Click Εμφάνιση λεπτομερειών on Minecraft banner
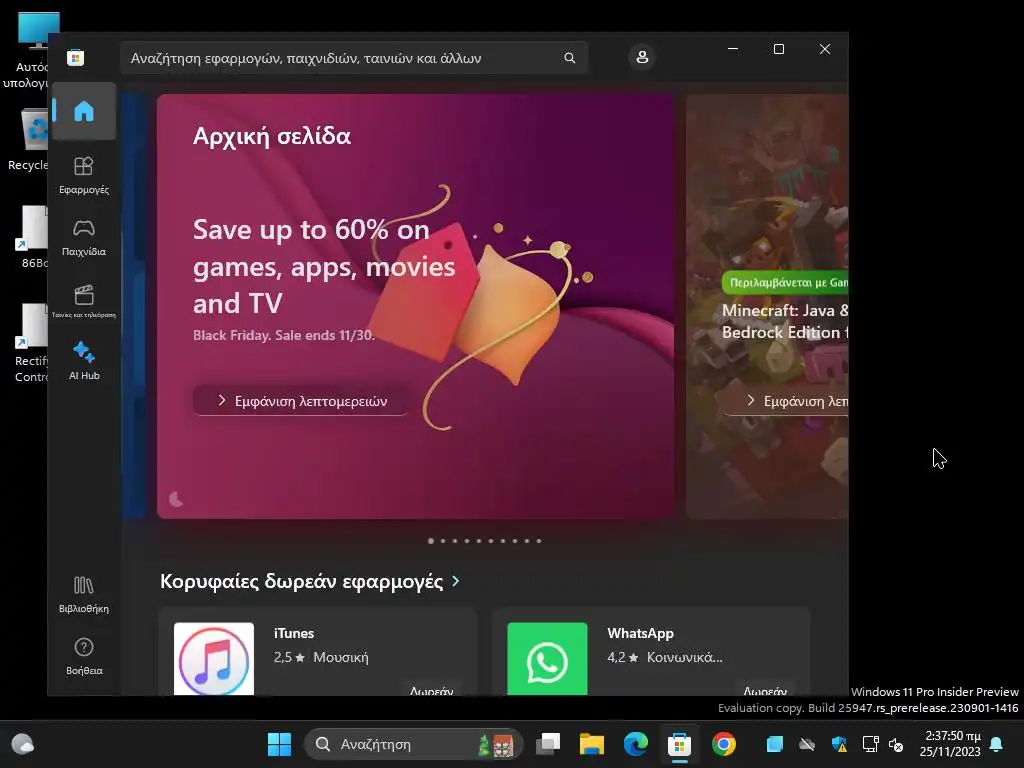The width and height of the screenshot is (1024, 768). 785,401
